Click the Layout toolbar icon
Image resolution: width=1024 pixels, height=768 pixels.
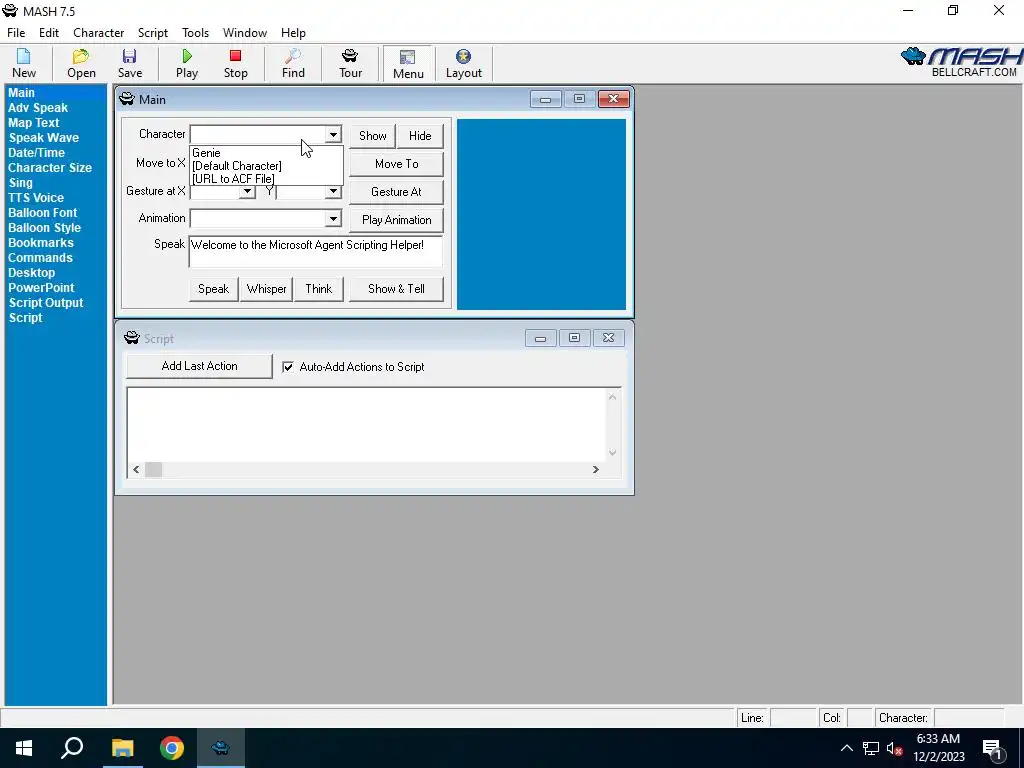464,63
